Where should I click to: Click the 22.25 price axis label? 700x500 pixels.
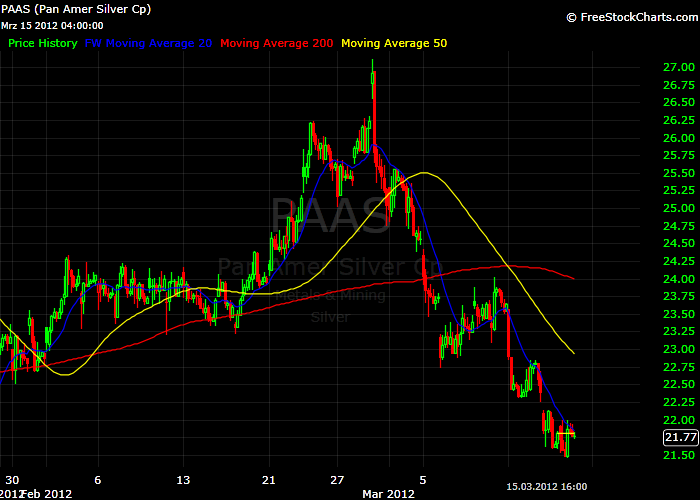pyautogui.click(x=679, y=402)
